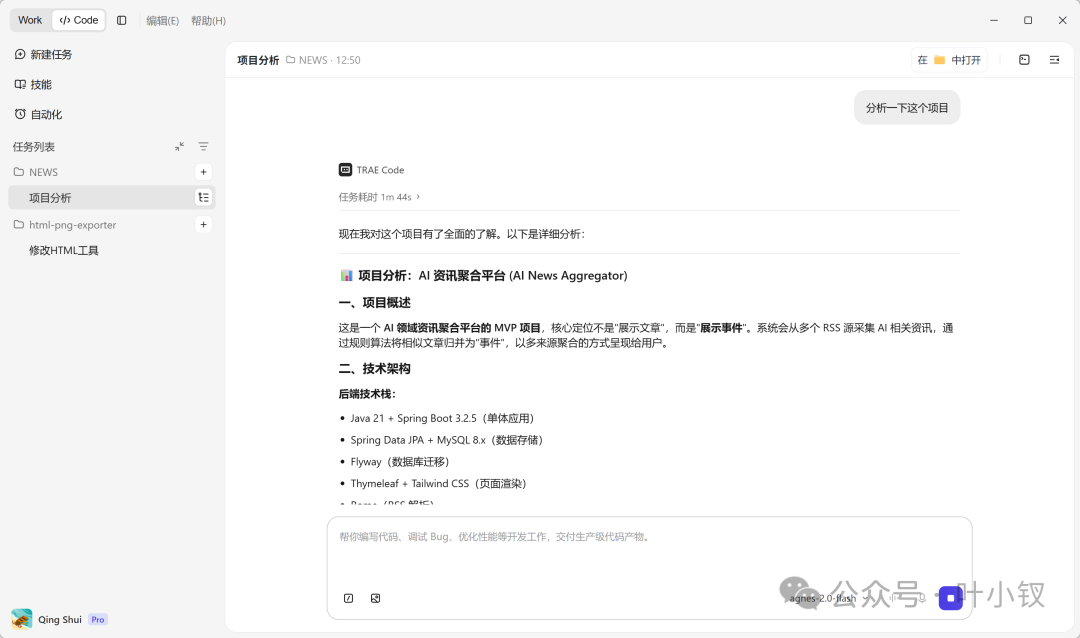Click the task steps icon on 项目分析

(203, 198)
